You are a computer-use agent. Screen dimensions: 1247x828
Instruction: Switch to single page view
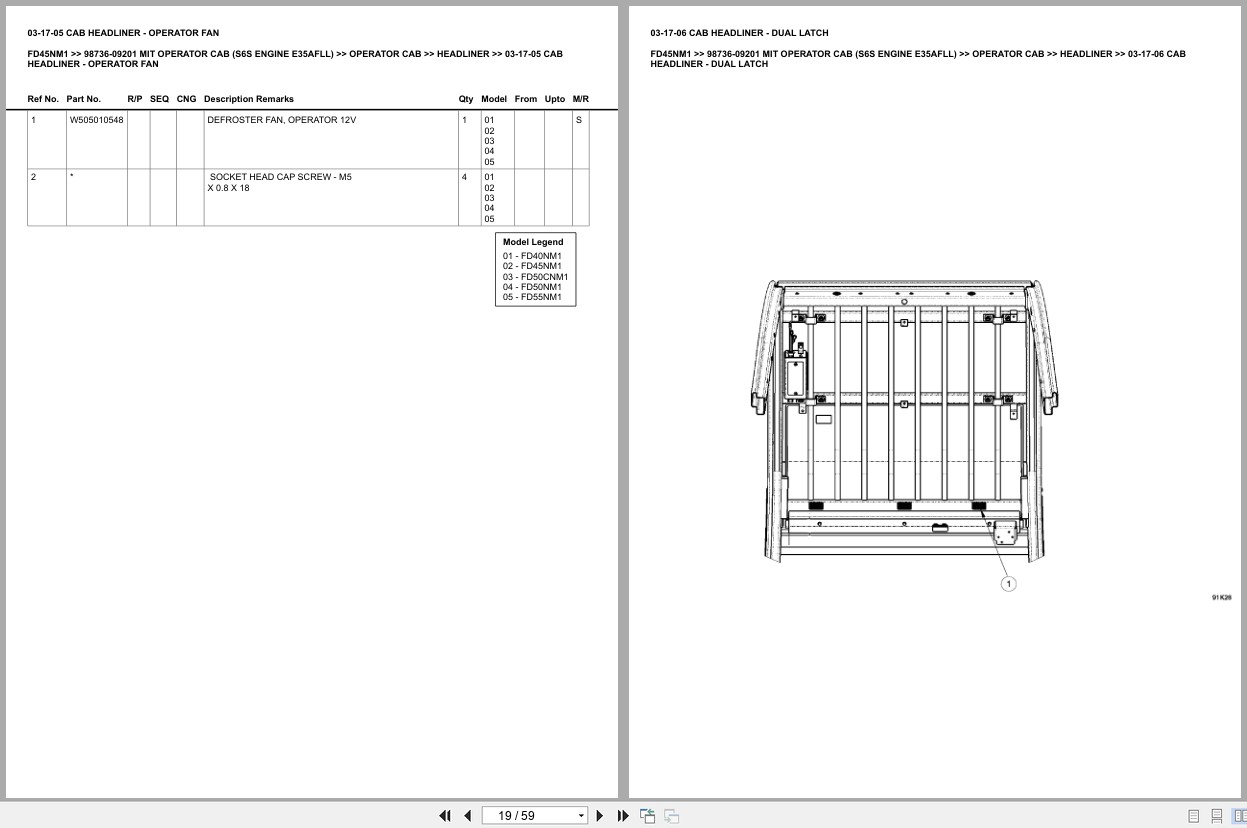[1193, 816]
